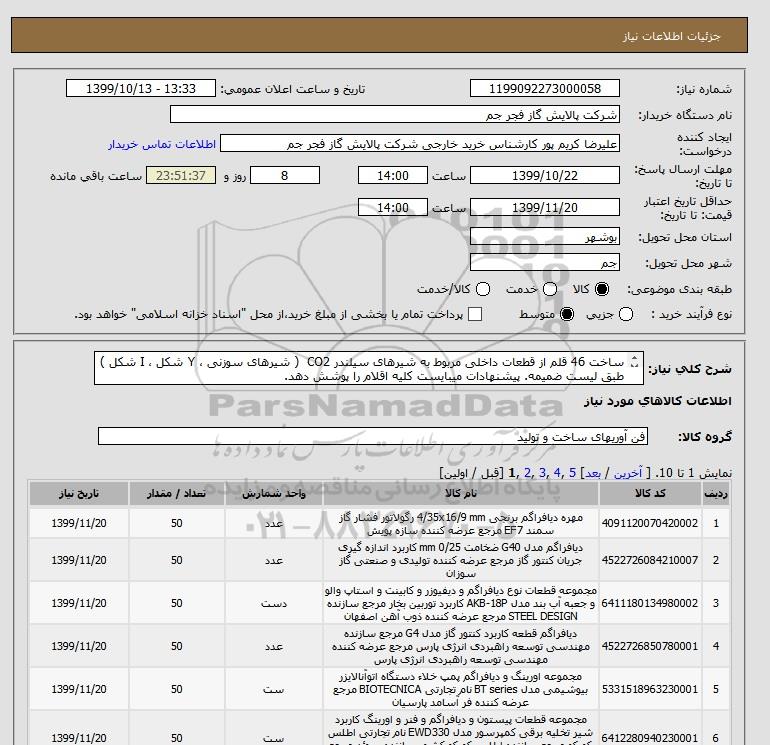The image size is (770, 745).
Task: Click the کد کالا column header
Action: click(x=650, y=494)
